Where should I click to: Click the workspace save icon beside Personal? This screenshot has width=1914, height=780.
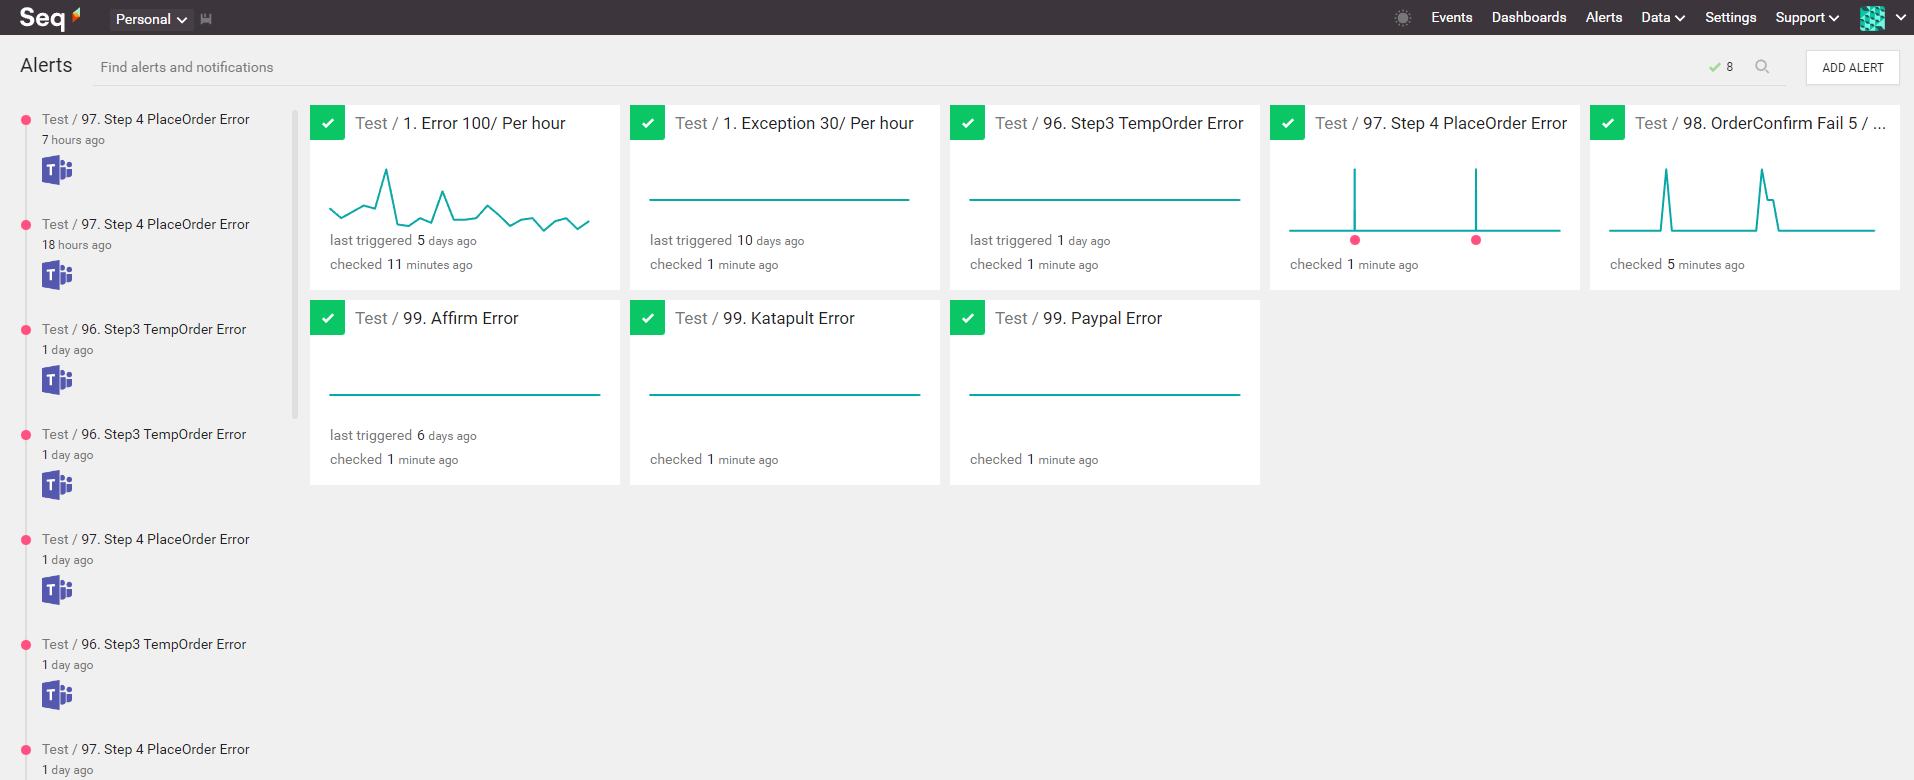206,19
